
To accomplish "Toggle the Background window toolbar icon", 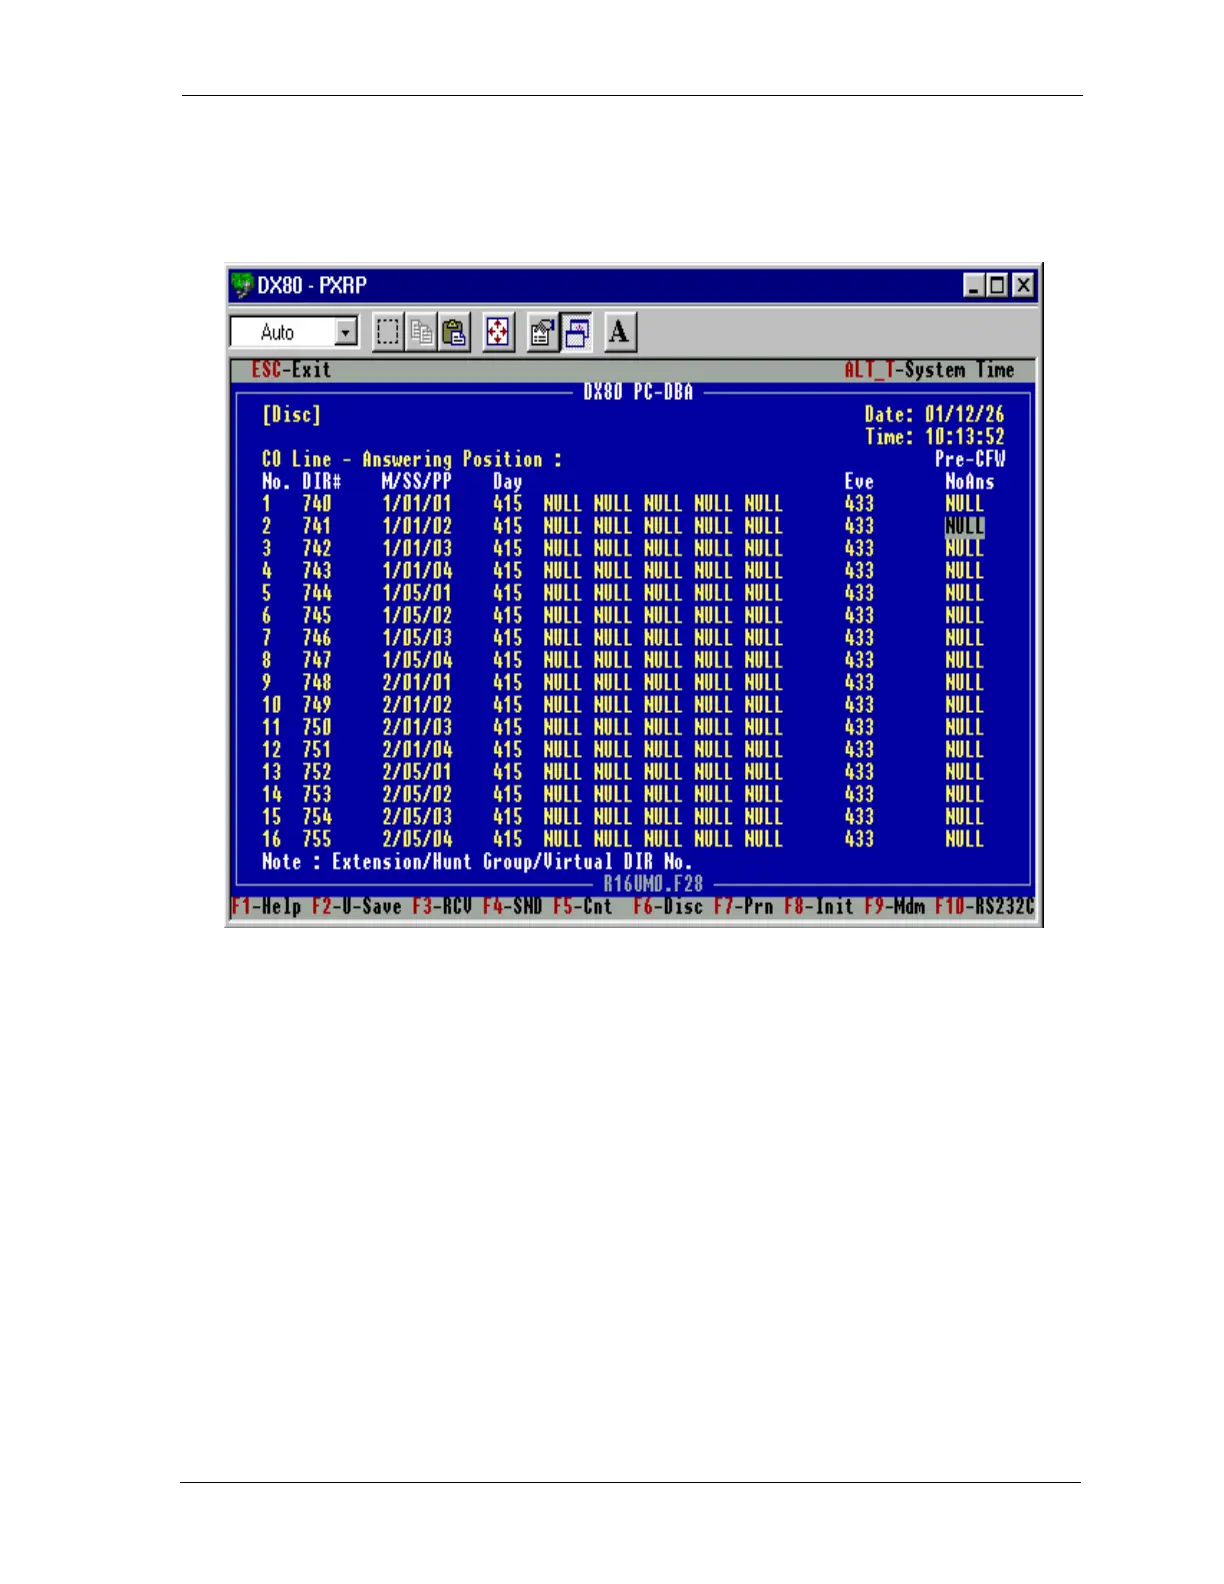I will click(x=576, y=332).
